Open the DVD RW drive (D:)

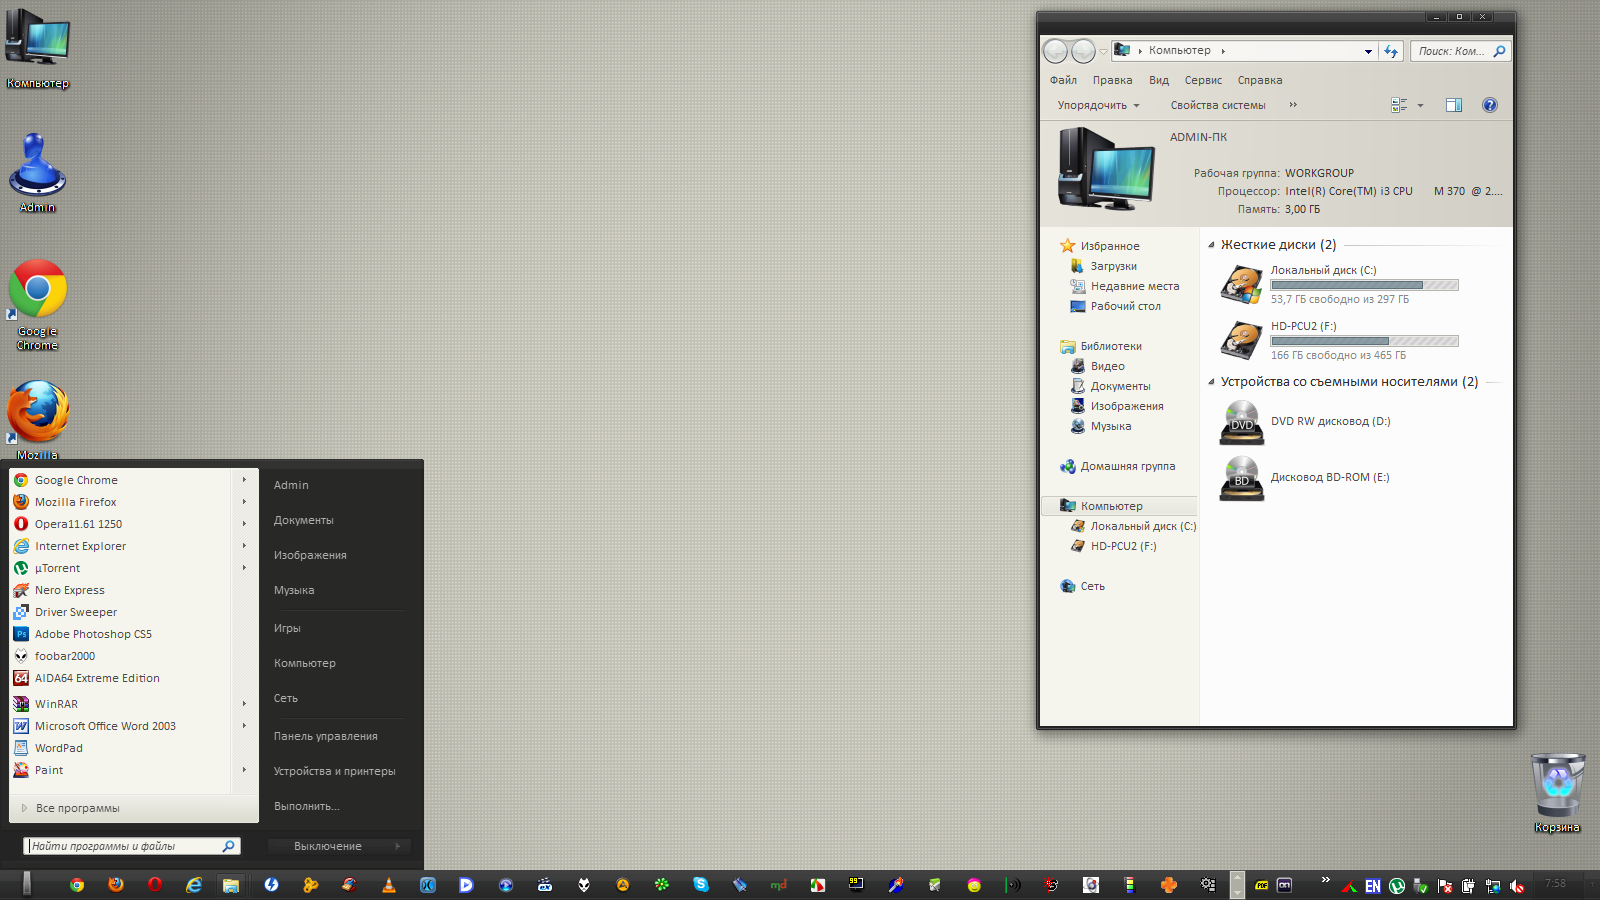1330,422
